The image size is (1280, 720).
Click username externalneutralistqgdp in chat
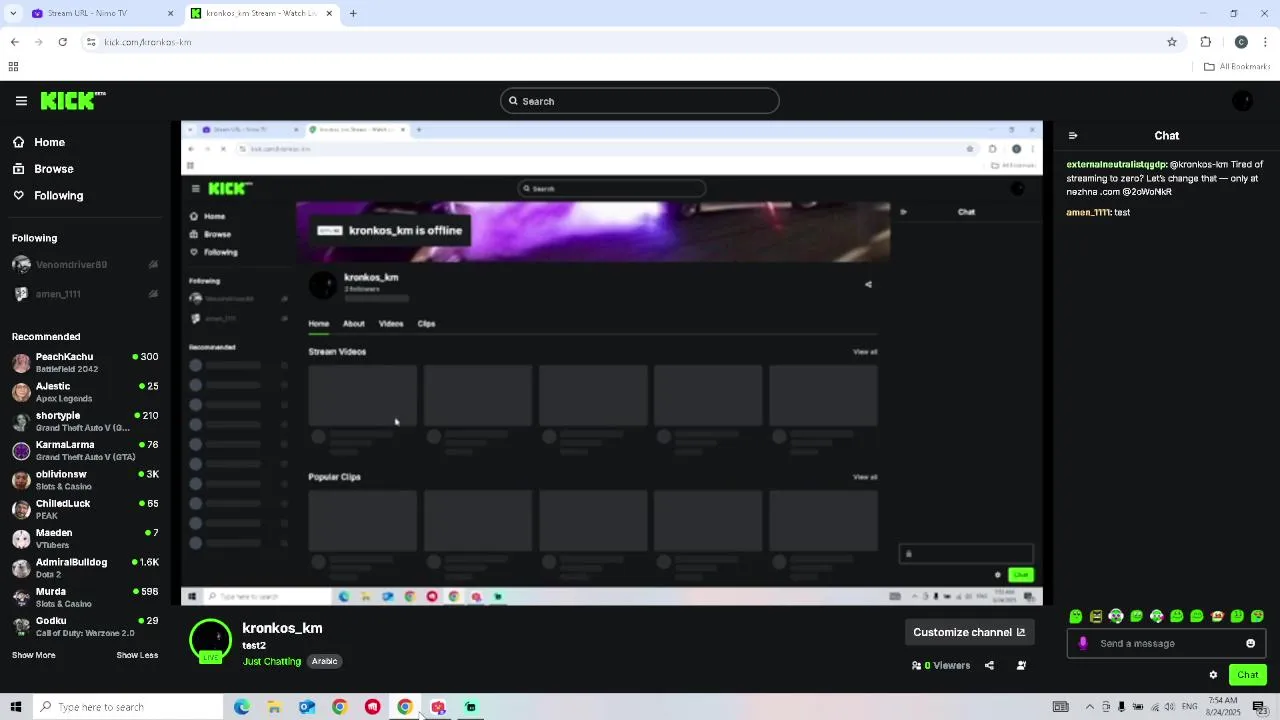click(1116, 164)
